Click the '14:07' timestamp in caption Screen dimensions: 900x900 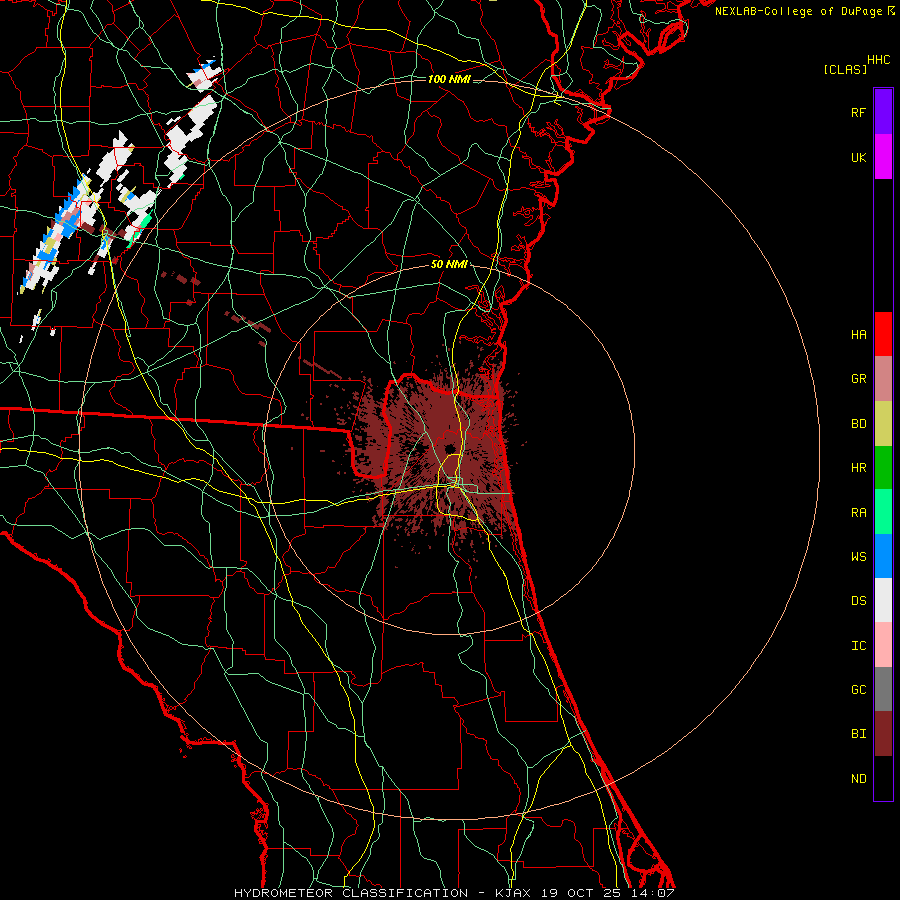click(x=654, y=893)
